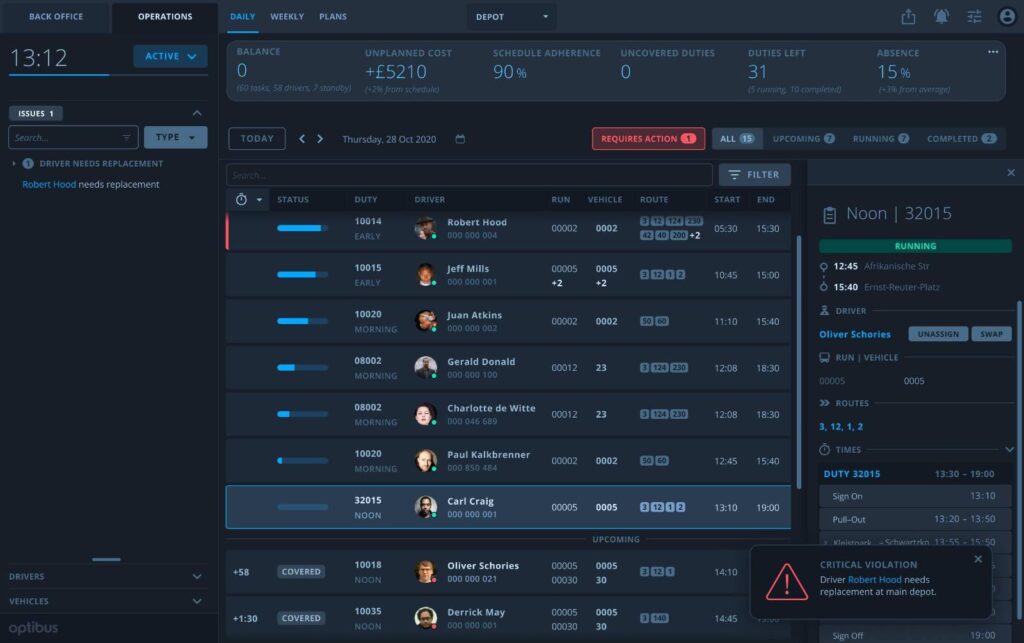Open the ACTIVE status dropdown

(170, 56)
